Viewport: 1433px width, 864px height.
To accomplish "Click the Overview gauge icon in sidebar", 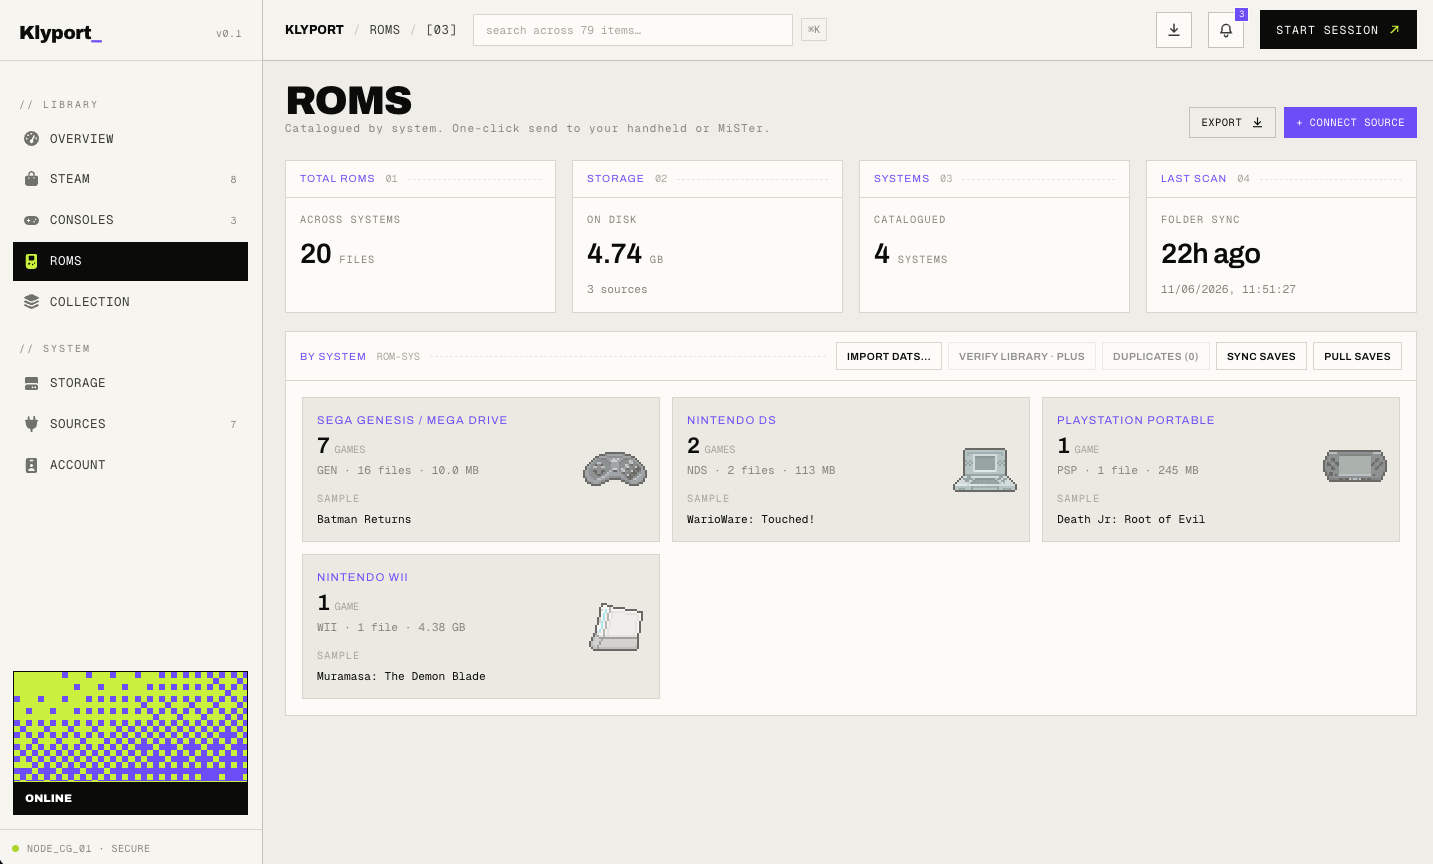I will (31, 139).
